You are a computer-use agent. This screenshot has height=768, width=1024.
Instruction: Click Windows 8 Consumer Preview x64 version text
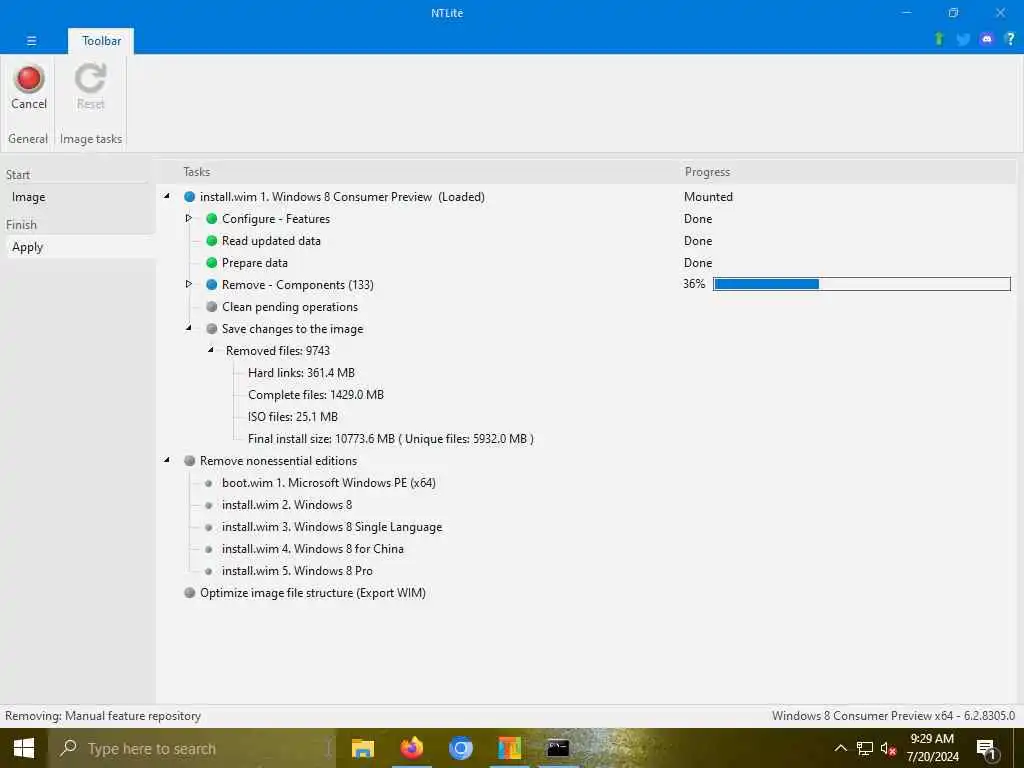(x=893, y=716)
